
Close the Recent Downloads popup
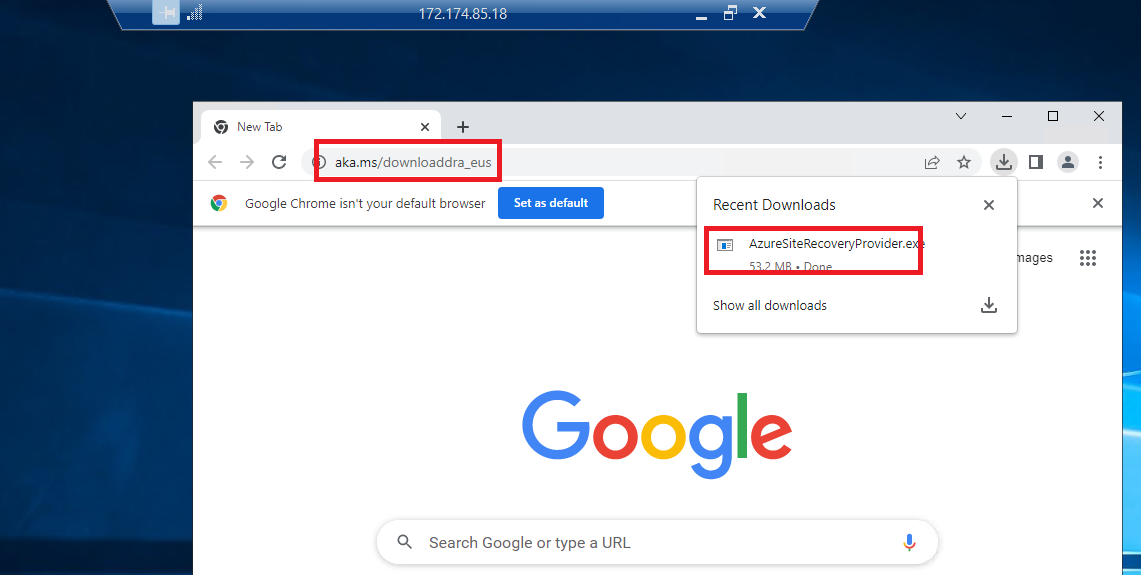988,205
